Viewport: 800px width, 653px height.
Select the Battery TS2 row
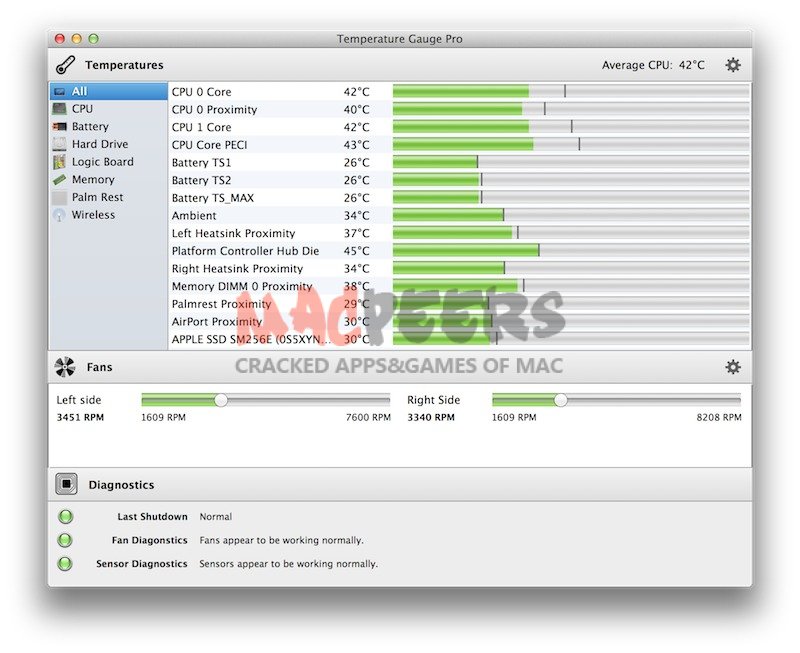(x=459, y=180)
